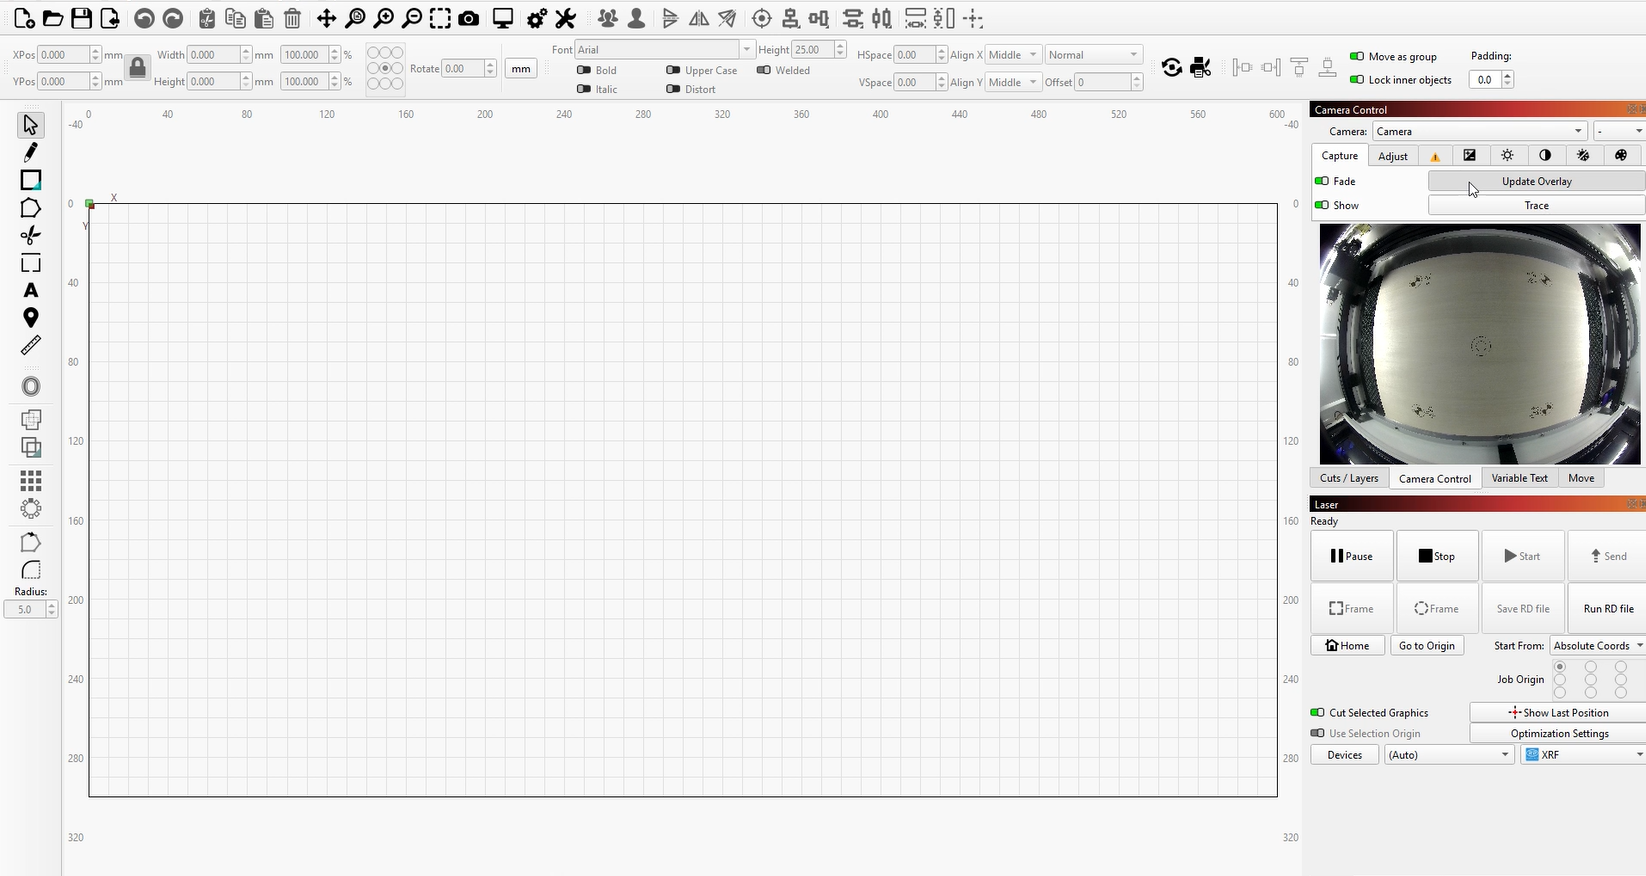The image size is (1646, 876).
Task: Click the camera capture icon in top toolbar
Action: click(x=468, y=19)
